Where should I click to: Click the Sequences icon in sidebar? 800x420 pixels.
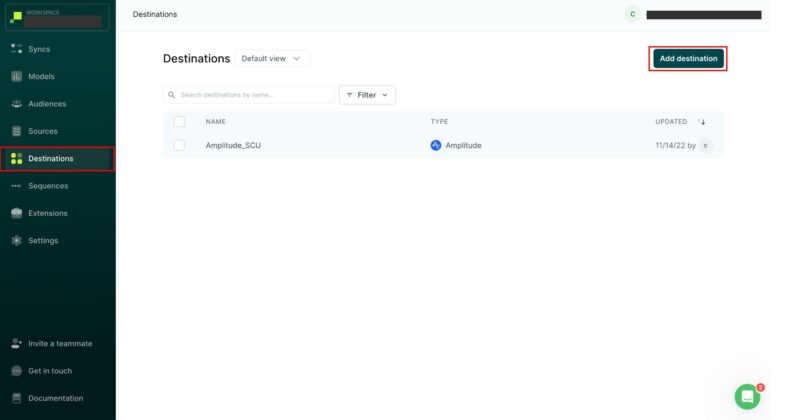16,186
